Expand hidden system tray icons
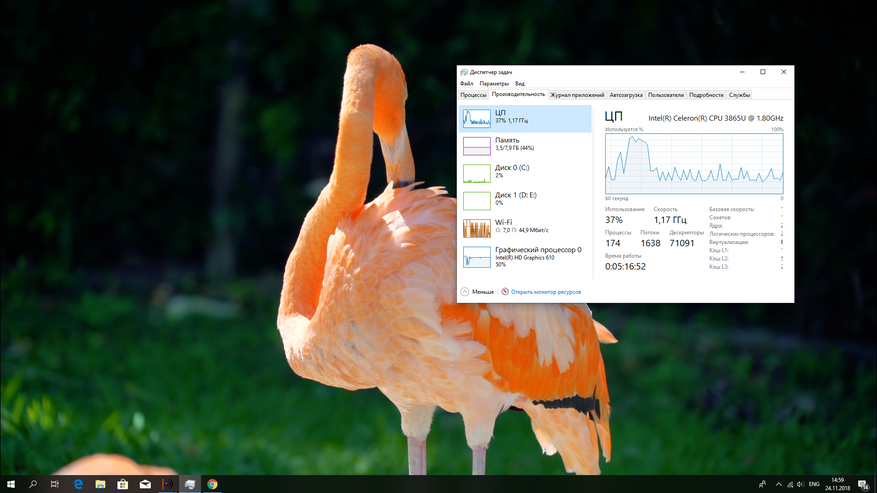The height and width of the screenshot is (493, 877). tap(779, 484)
